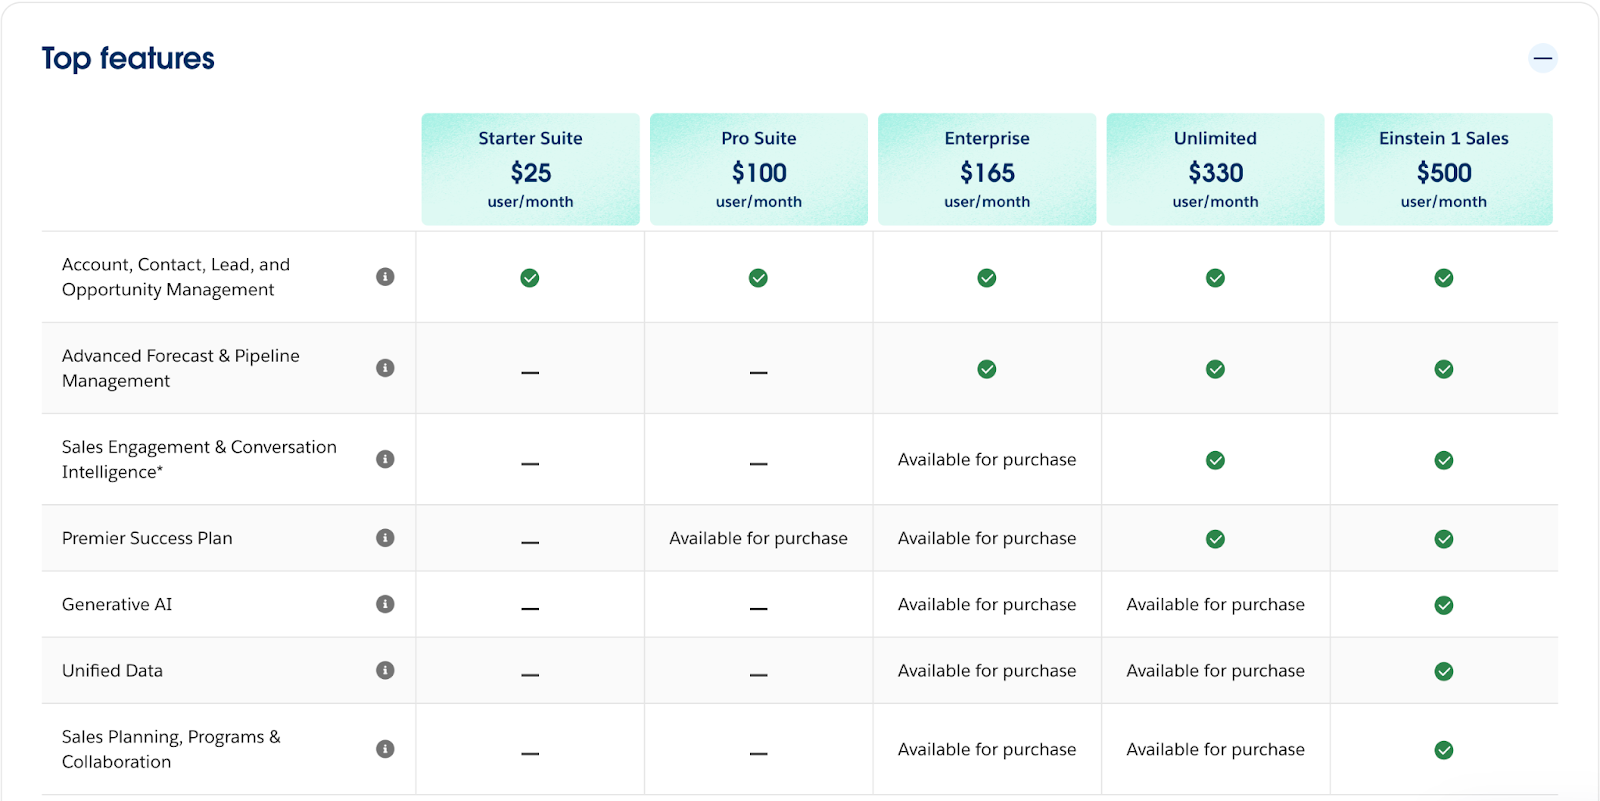Screen dimensions: 1600x801
Task: Select the Unlimited $330 plan header
Action: (x=1215, y=169)
